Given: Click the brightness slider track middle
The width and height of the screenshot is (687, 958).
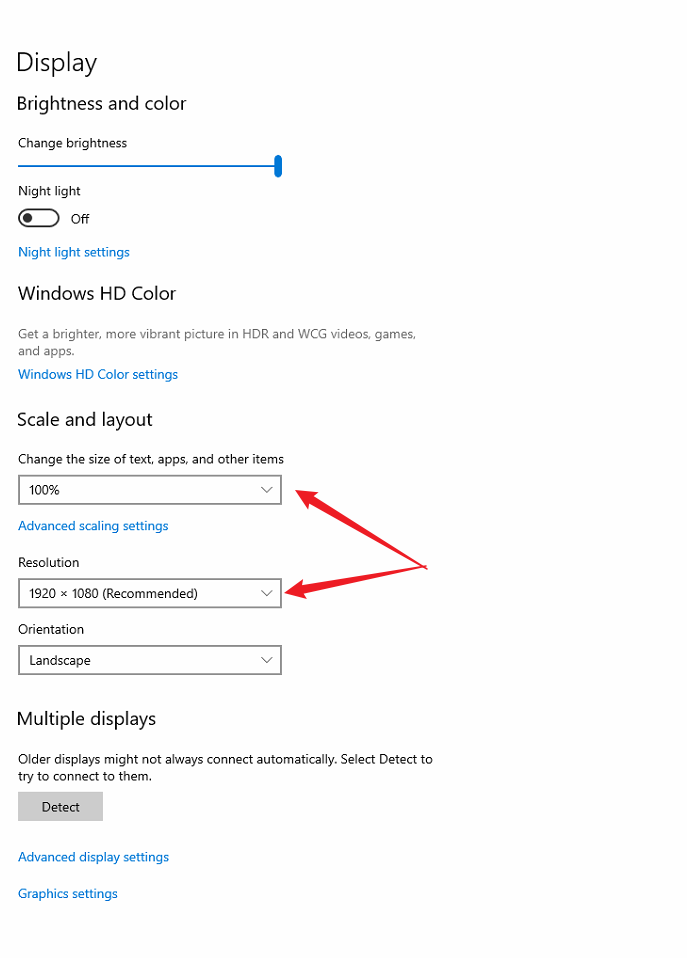Looking at the screenshot, I should pyautogui.click(x=147, y=166).
